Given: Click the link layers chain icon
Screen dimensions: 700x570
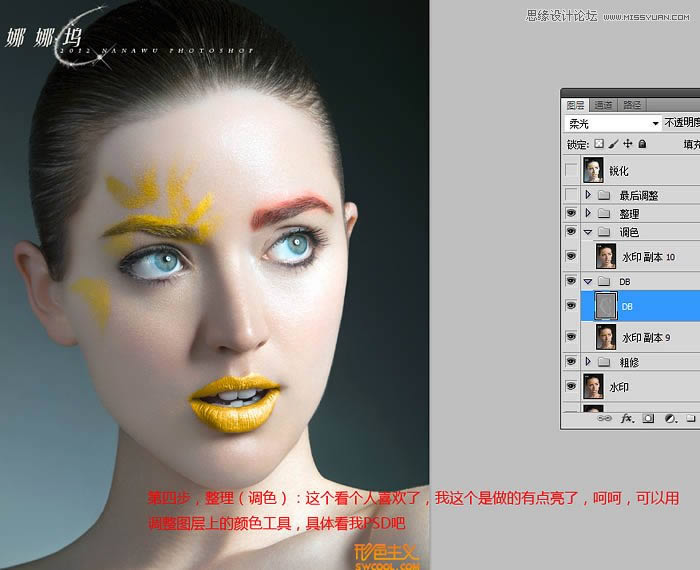Looking at the screenshot, I should (x=604, y=418).
